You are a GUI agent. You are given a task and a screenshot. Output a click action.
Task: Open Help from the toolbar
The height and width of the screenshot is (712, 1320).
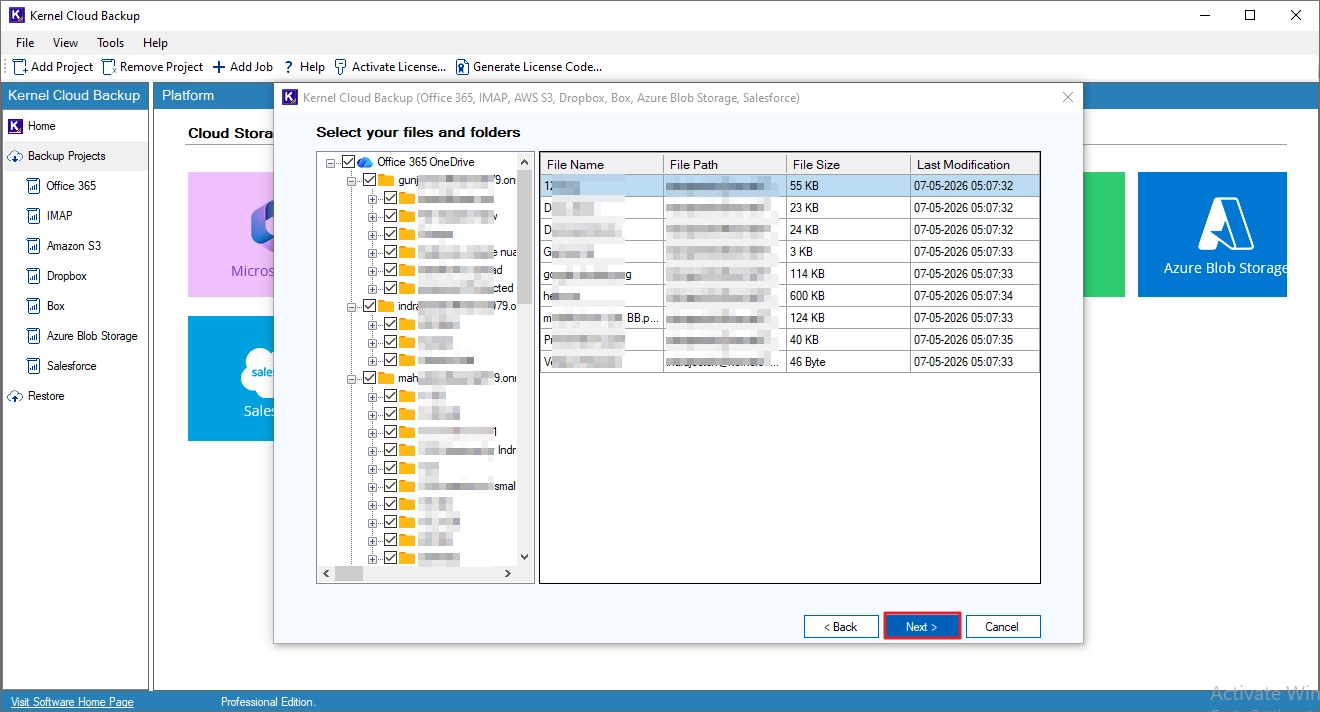tap(305, 67)
